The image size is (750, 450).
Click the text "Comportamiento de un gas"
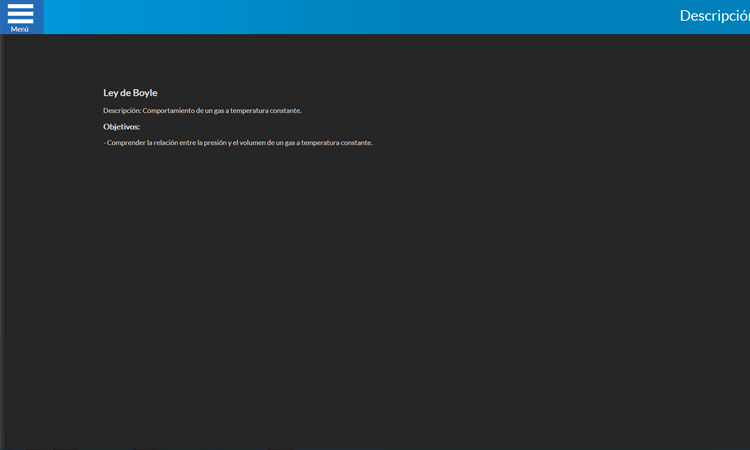pyautogui.click(x=182, y=111)
